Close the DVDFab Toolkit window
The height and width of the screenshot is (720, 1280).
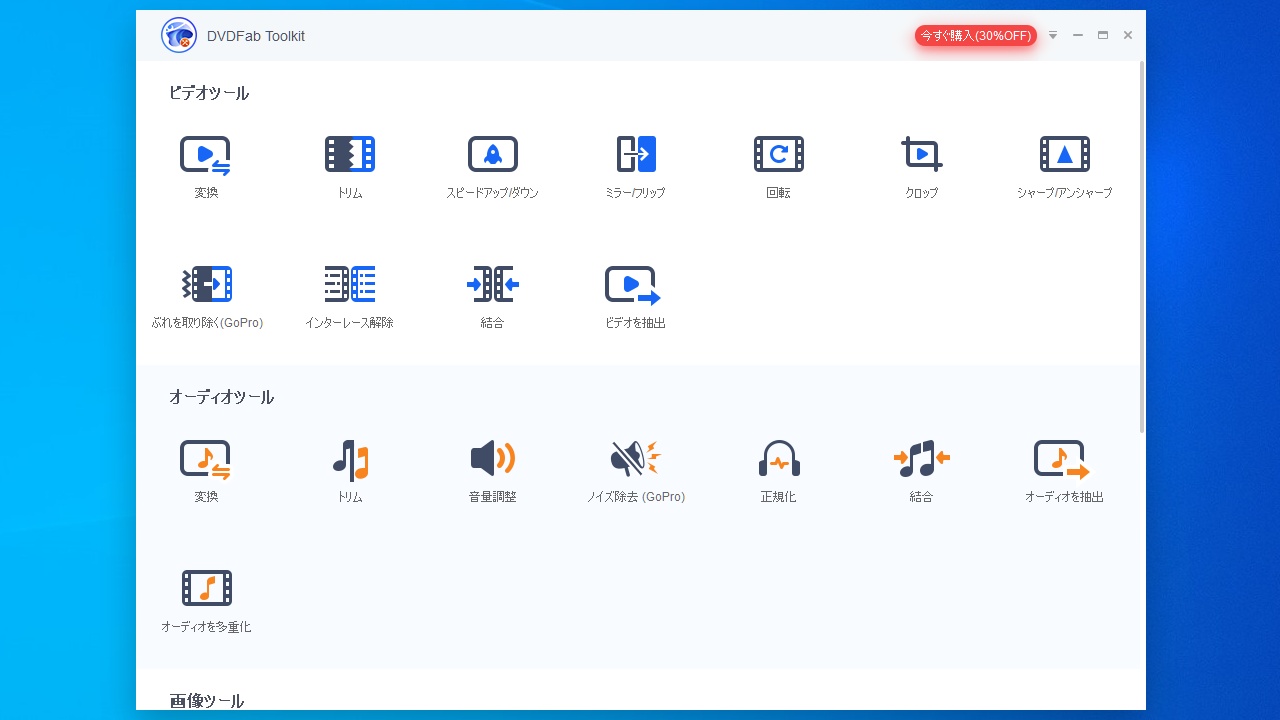[x=1128, y=35]
